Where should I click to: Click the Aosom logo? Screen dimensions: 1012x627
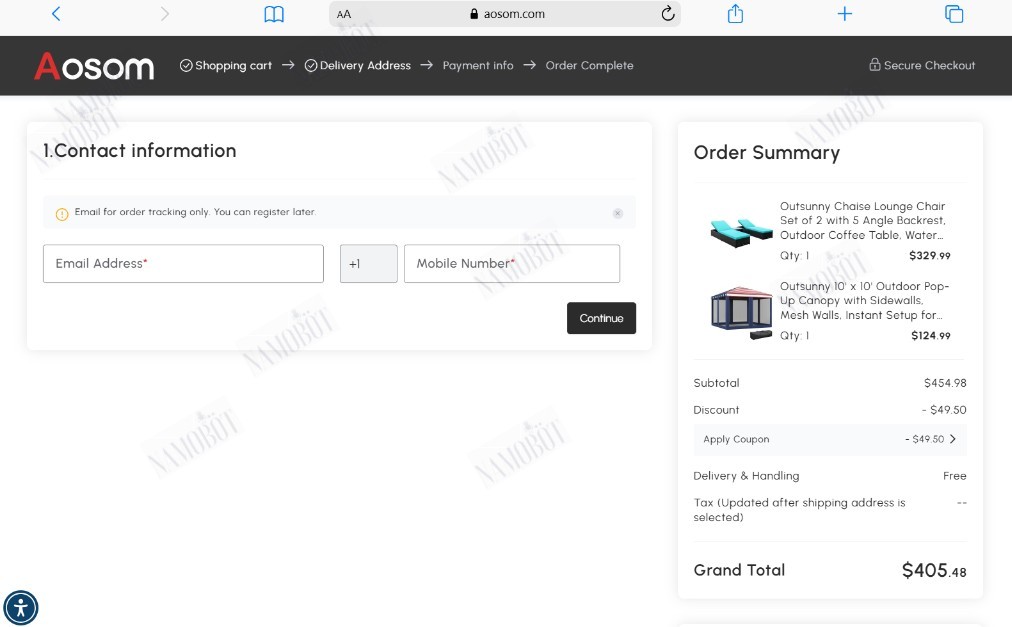coord(94,66)
